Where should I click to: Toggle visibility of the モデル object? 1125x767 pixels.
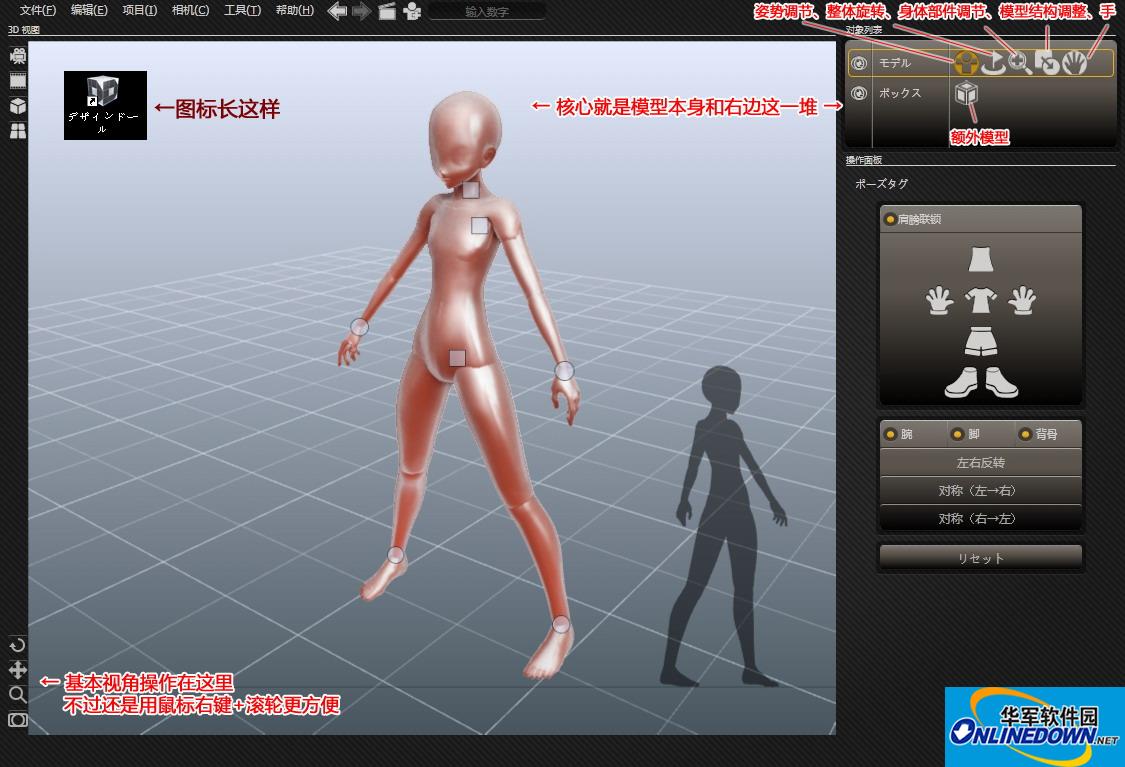(x=858, y=64)
